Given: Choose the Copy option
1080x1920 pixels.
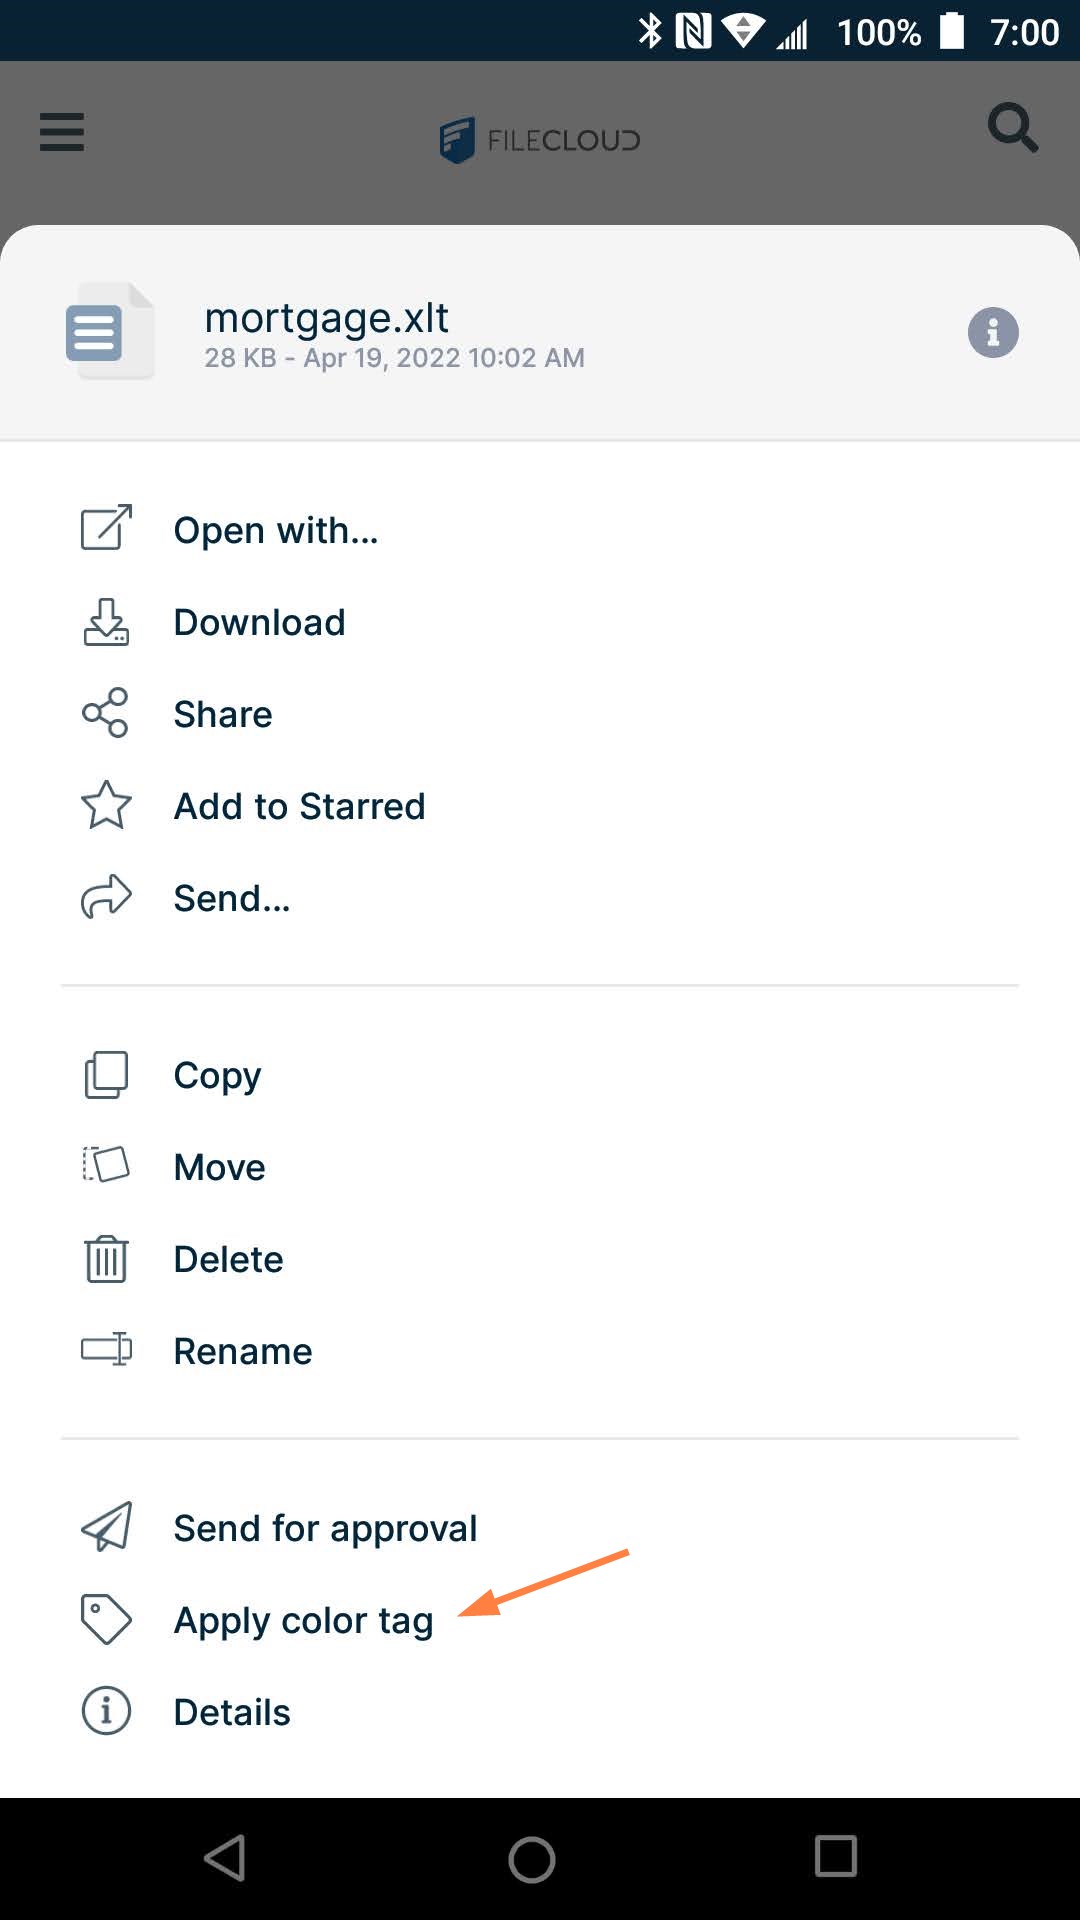Looking at the screenshot, I should (x=217, y=1075).
